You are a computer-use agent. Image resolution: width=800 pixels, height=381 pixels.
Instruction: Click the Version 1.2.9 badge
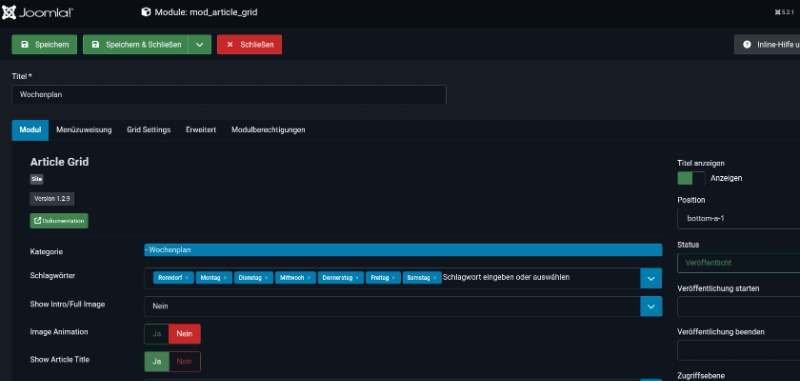(x=52, y=199)
